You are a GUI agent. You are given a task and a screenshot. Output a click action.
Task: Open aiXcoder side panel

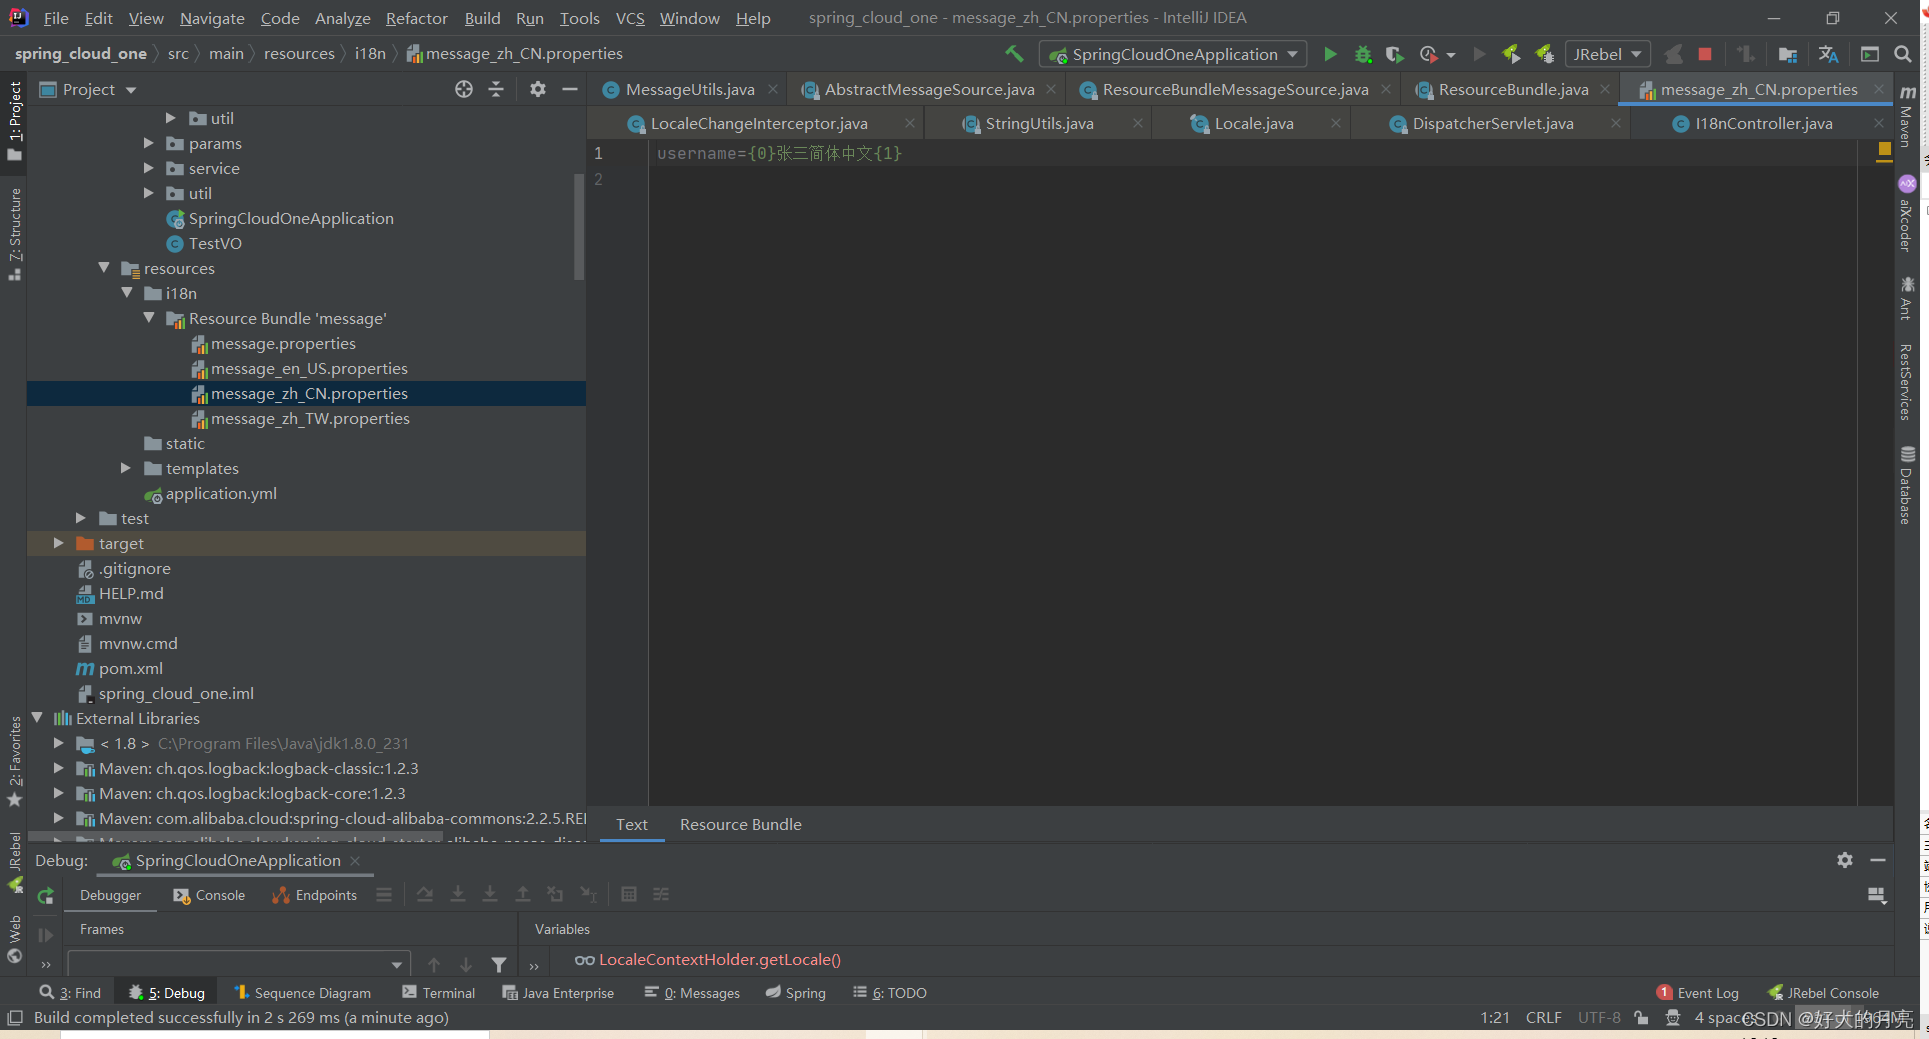1907,213
